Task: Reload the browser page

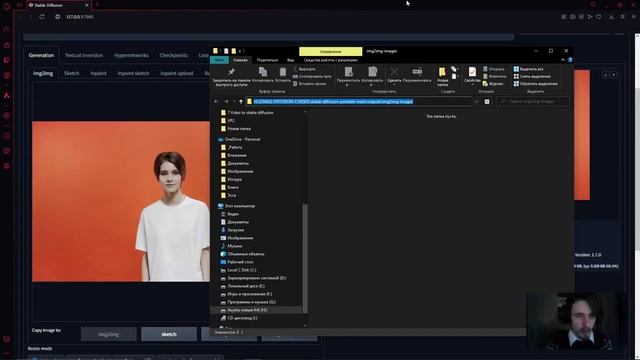Action: 42,17
